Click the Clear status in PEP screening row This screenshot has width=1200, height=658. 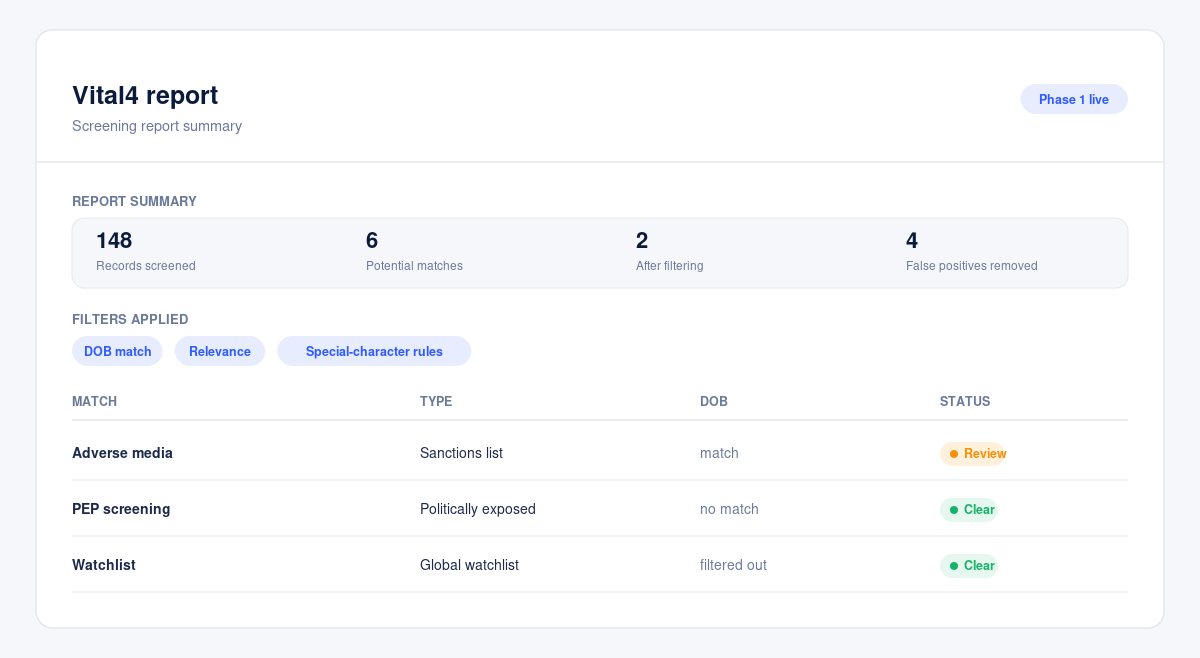[x=969, y=510]
